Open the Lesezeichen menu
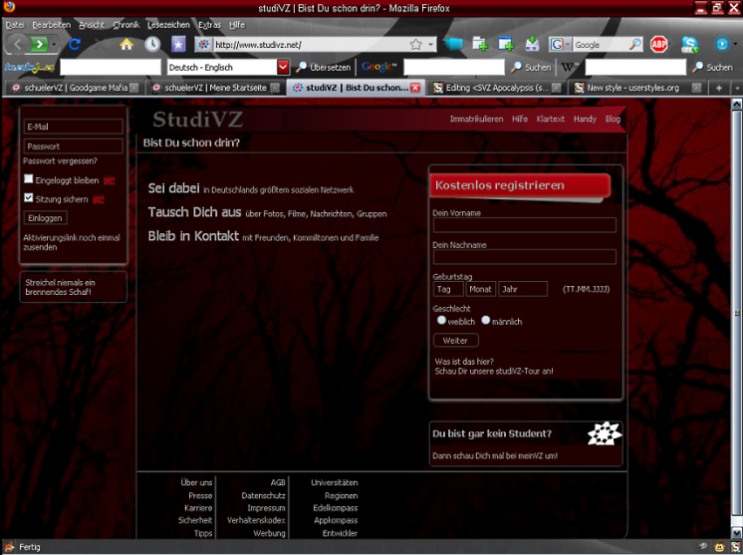This screenshot has height=555, width=743. [x=168, y=25]
